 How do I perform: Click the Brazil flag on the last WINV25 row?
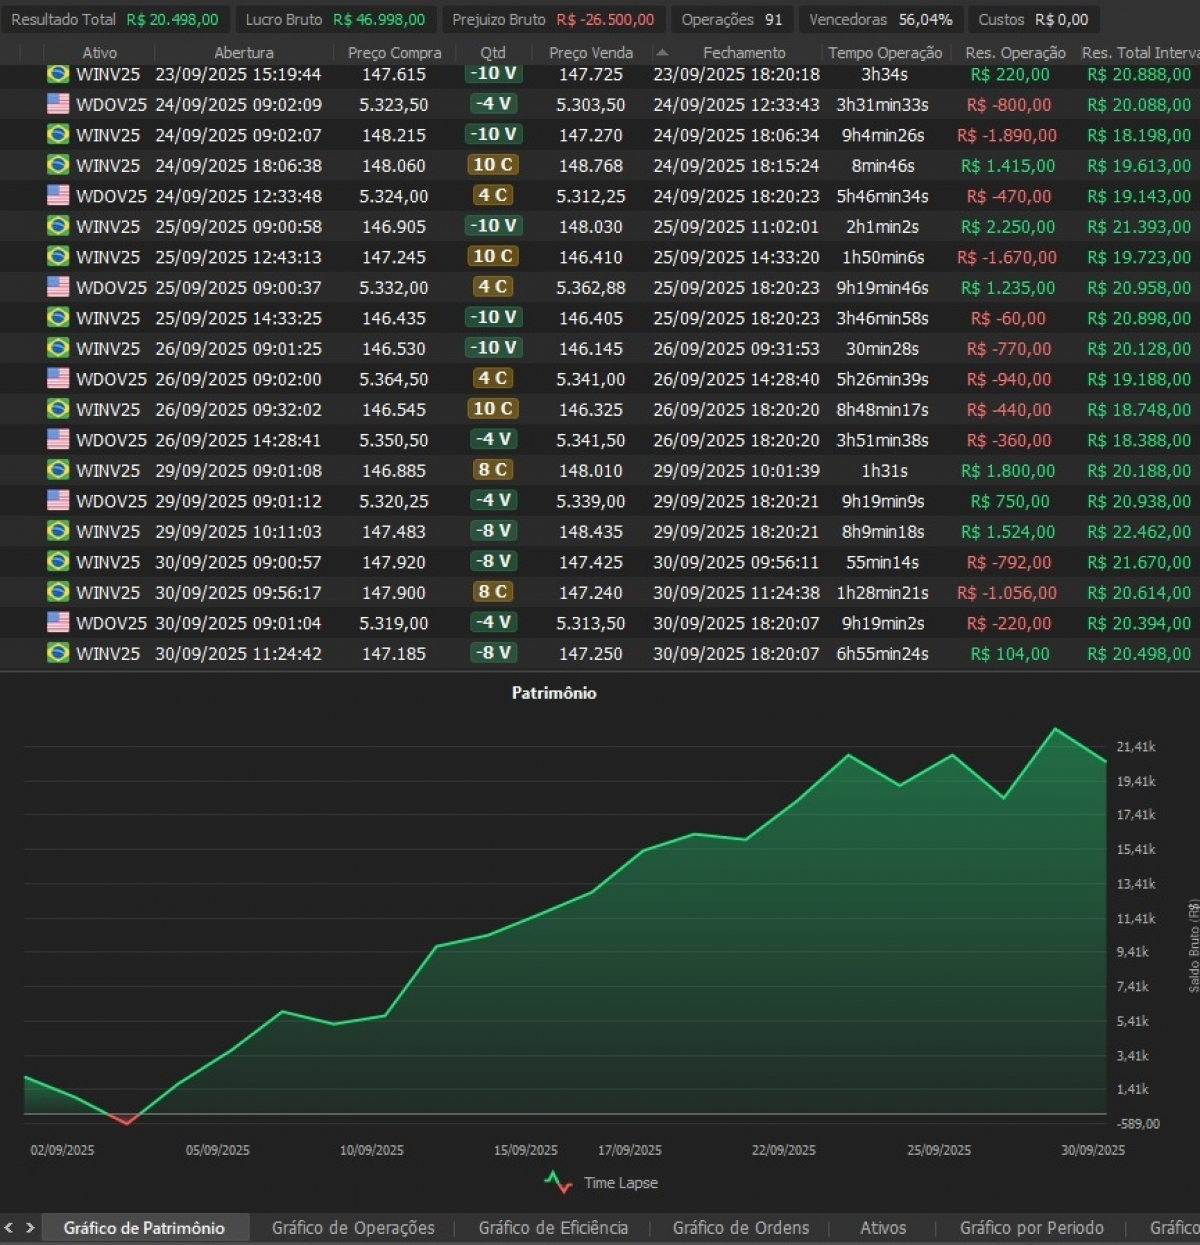[x=57, y=654]
